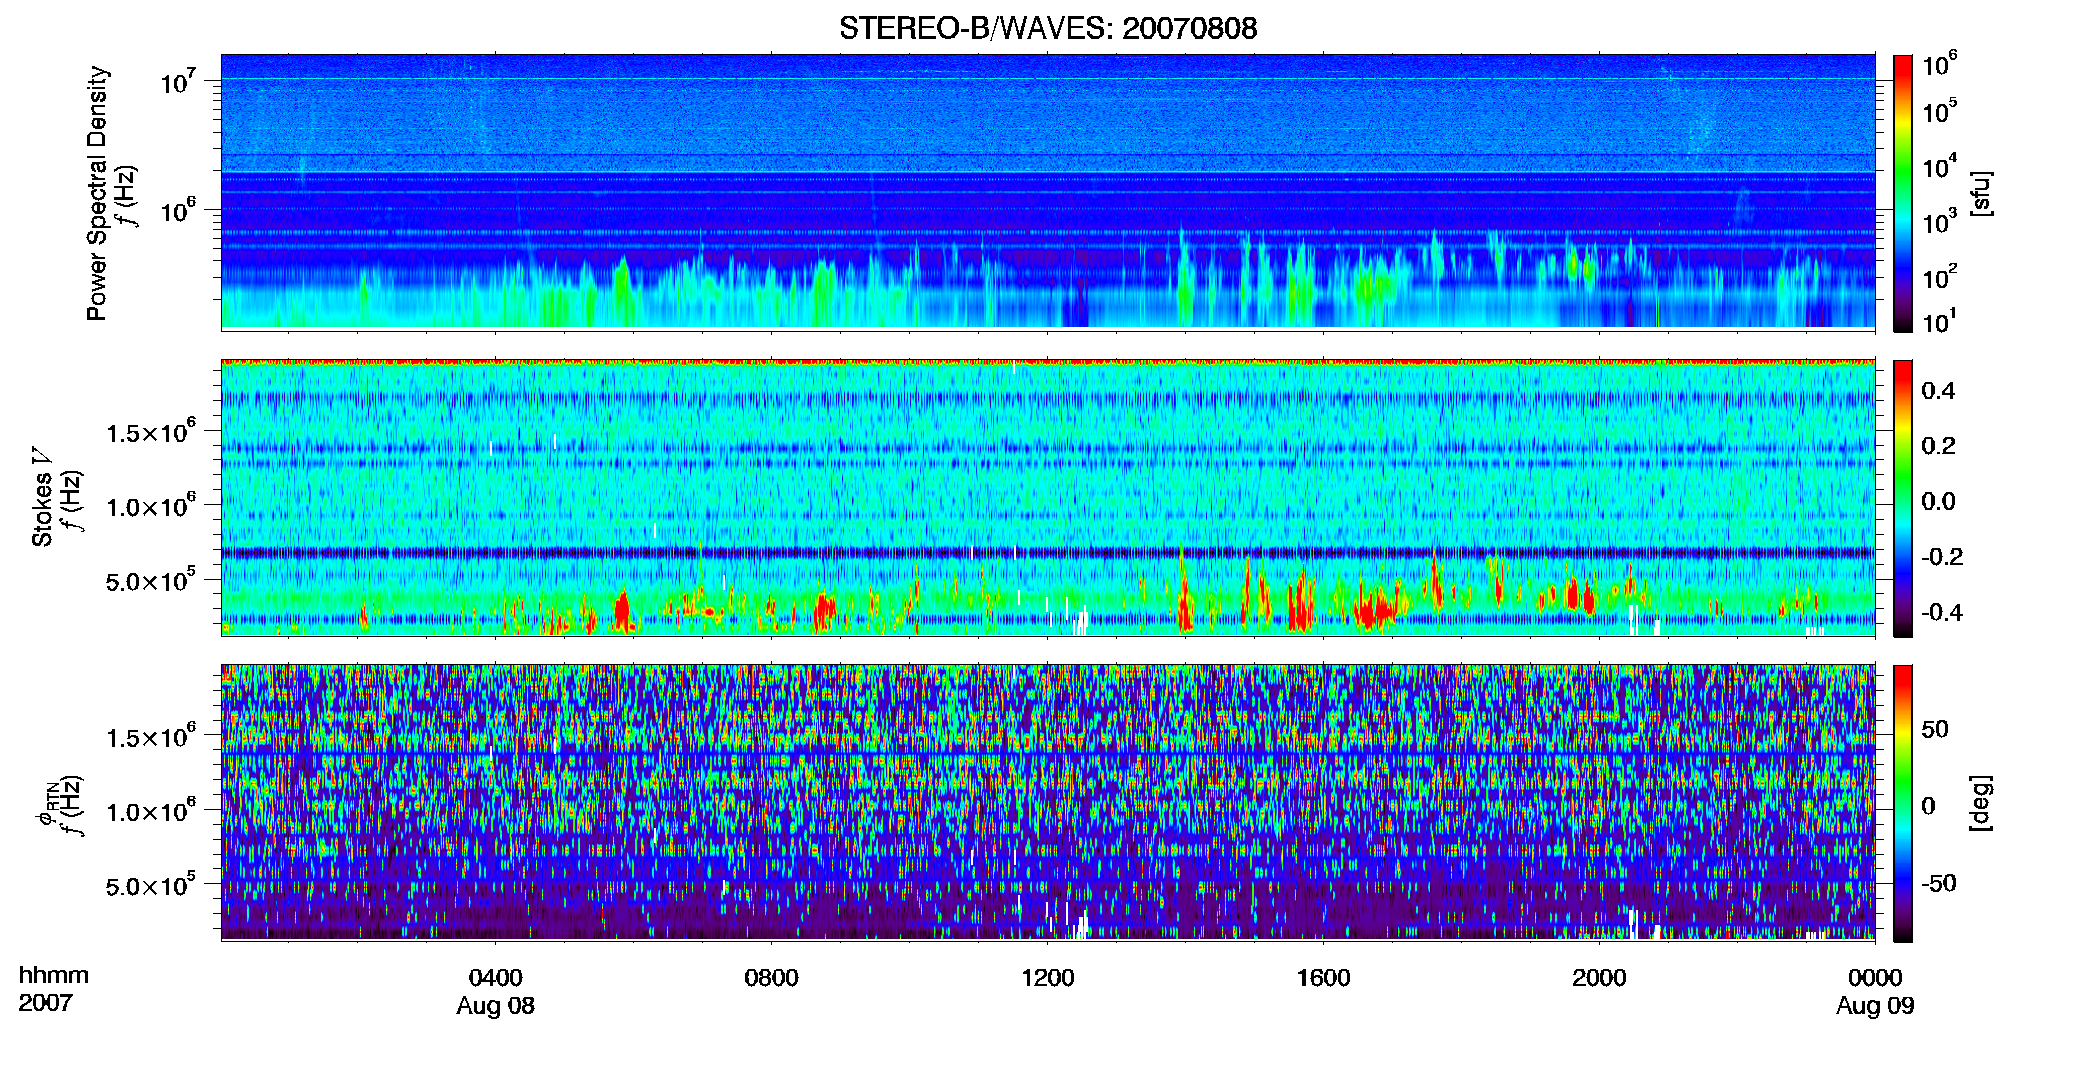2096x1080 pixels.
Task: Click the 0.0 value on Stokes colorbar
Action: click(x=1938, y=501)
